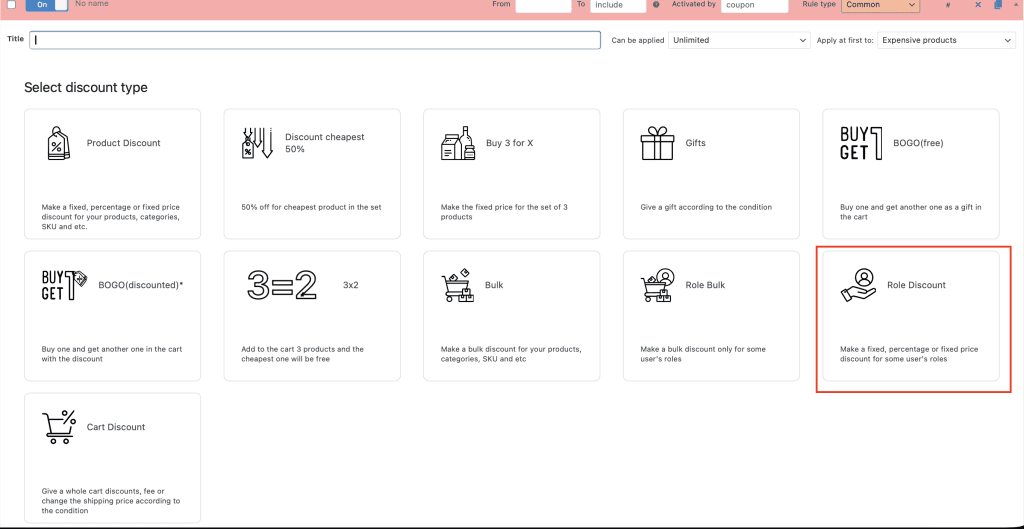Select the Buy 3 for X card
This screenshot has width=1024, height=529.
pos(511,174)
